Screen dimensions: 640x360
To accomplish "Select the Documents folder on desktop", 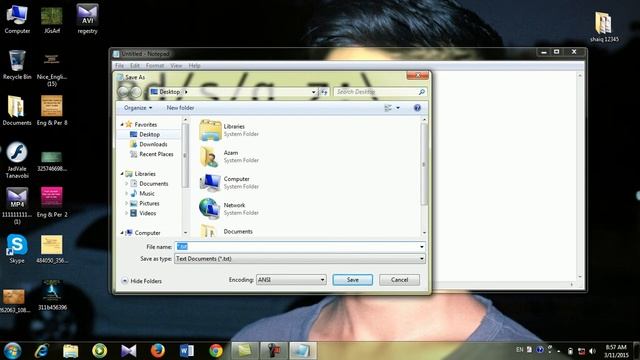I will point(17,110).
